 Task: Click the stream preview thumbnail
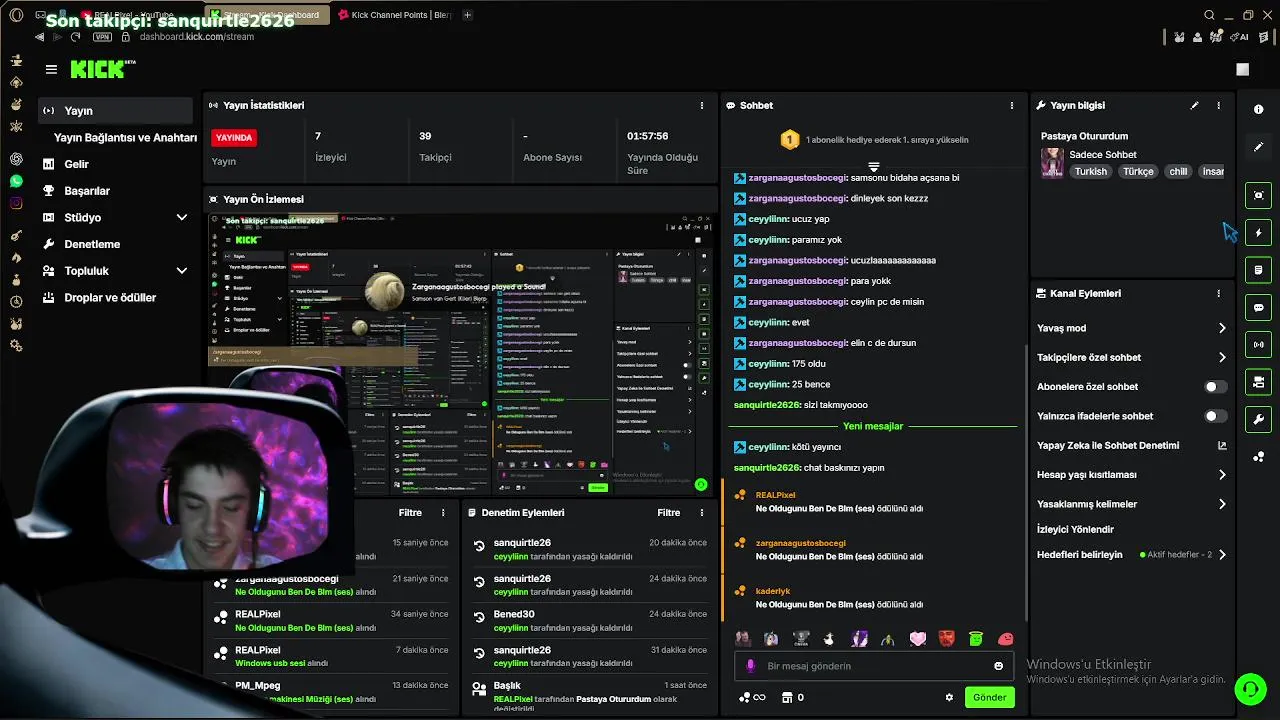(461, 353)
